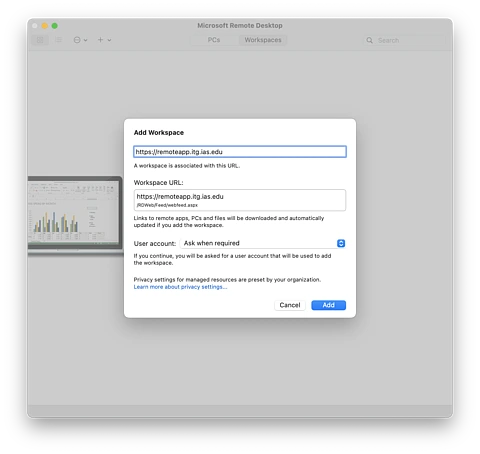This screenshot has width=480, height=454.
Task: Open the User account dropdown
Action: (x=263, y=243)
